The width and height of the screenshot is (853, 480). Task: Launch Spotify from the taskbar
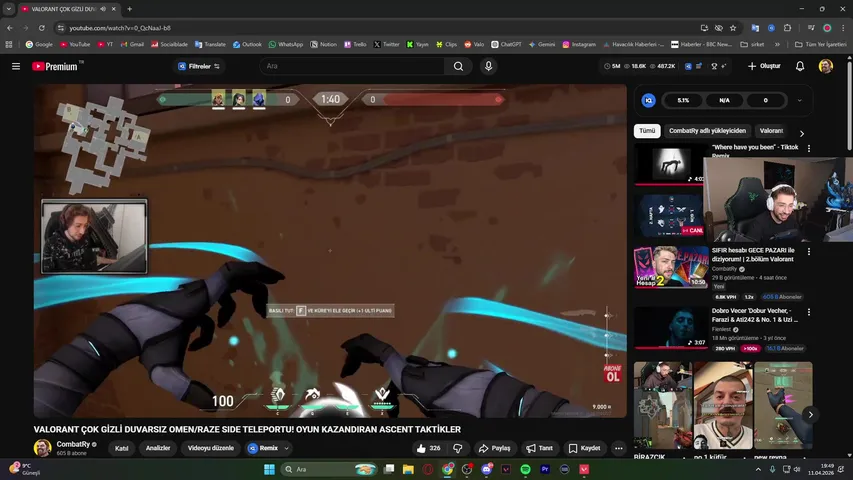coord(525,469)
